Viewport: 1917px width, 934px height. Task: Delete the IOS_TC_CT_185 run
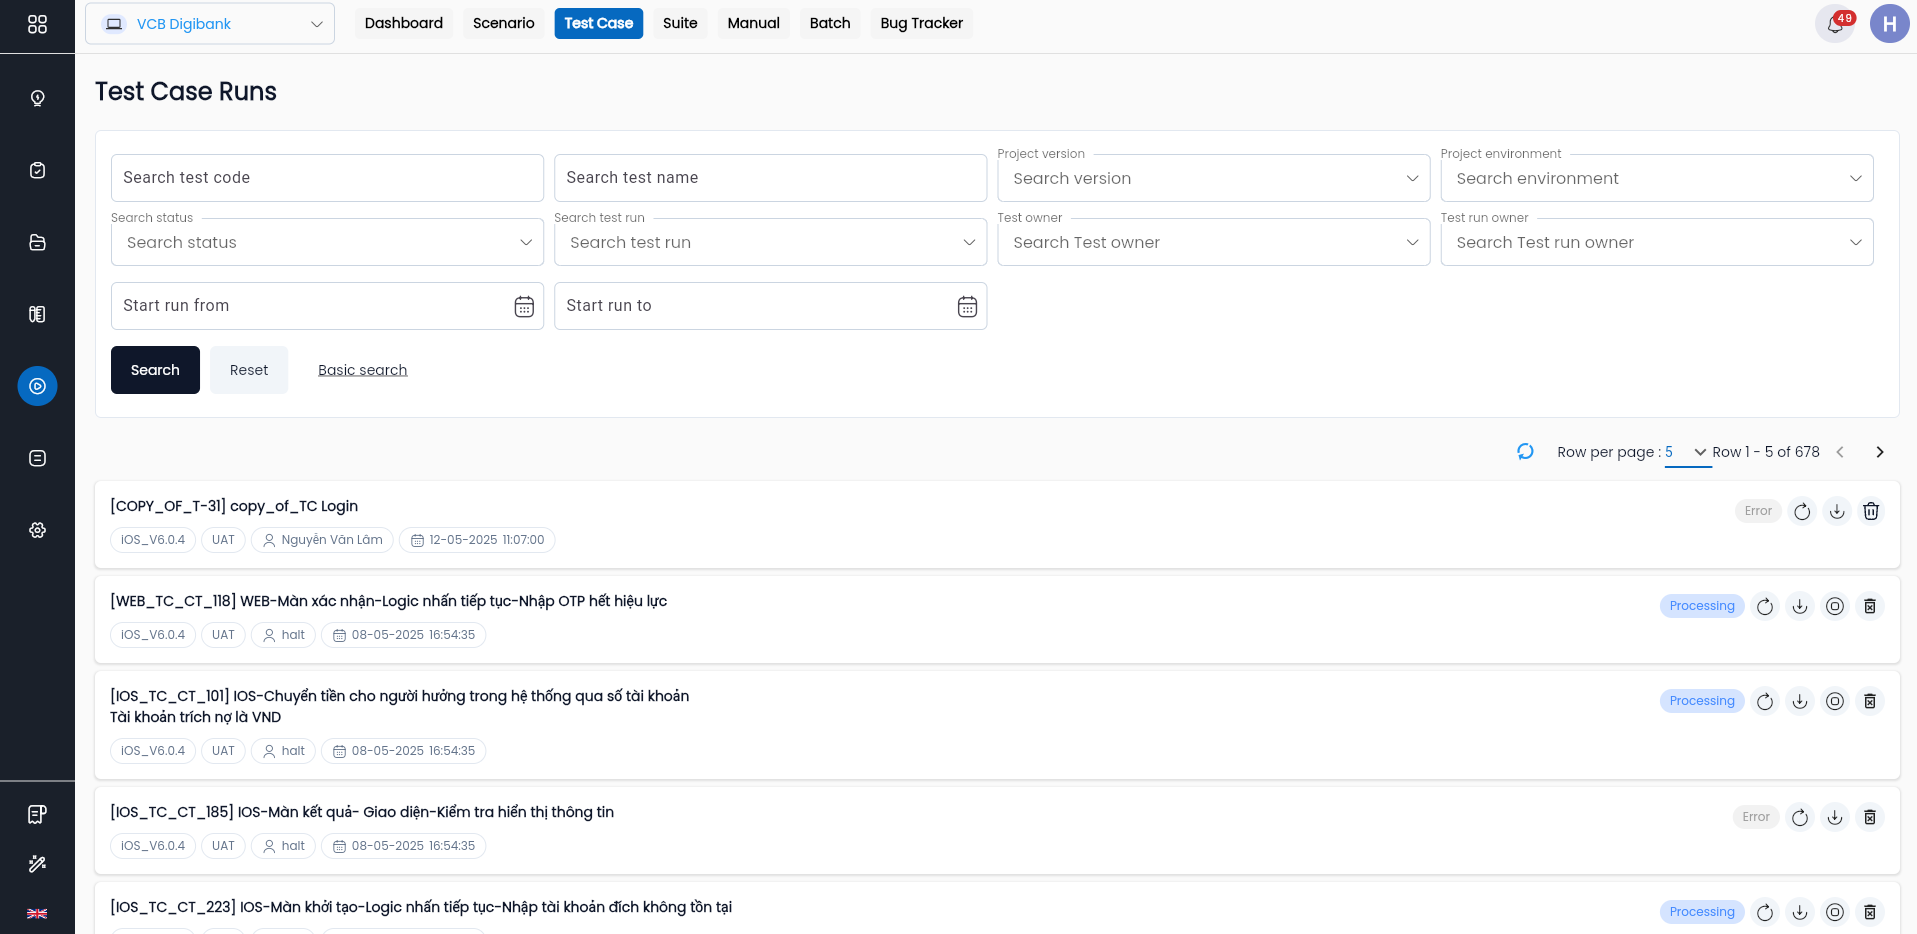coord(1870,817)
